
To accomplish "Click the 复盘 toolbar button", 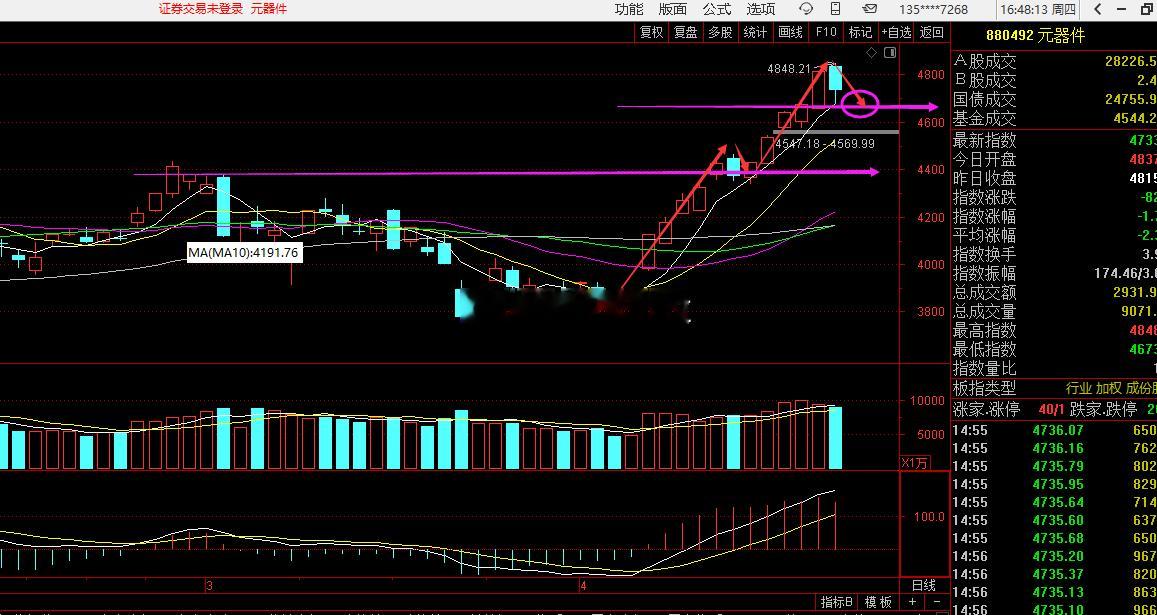I will (x=686, y=32).
